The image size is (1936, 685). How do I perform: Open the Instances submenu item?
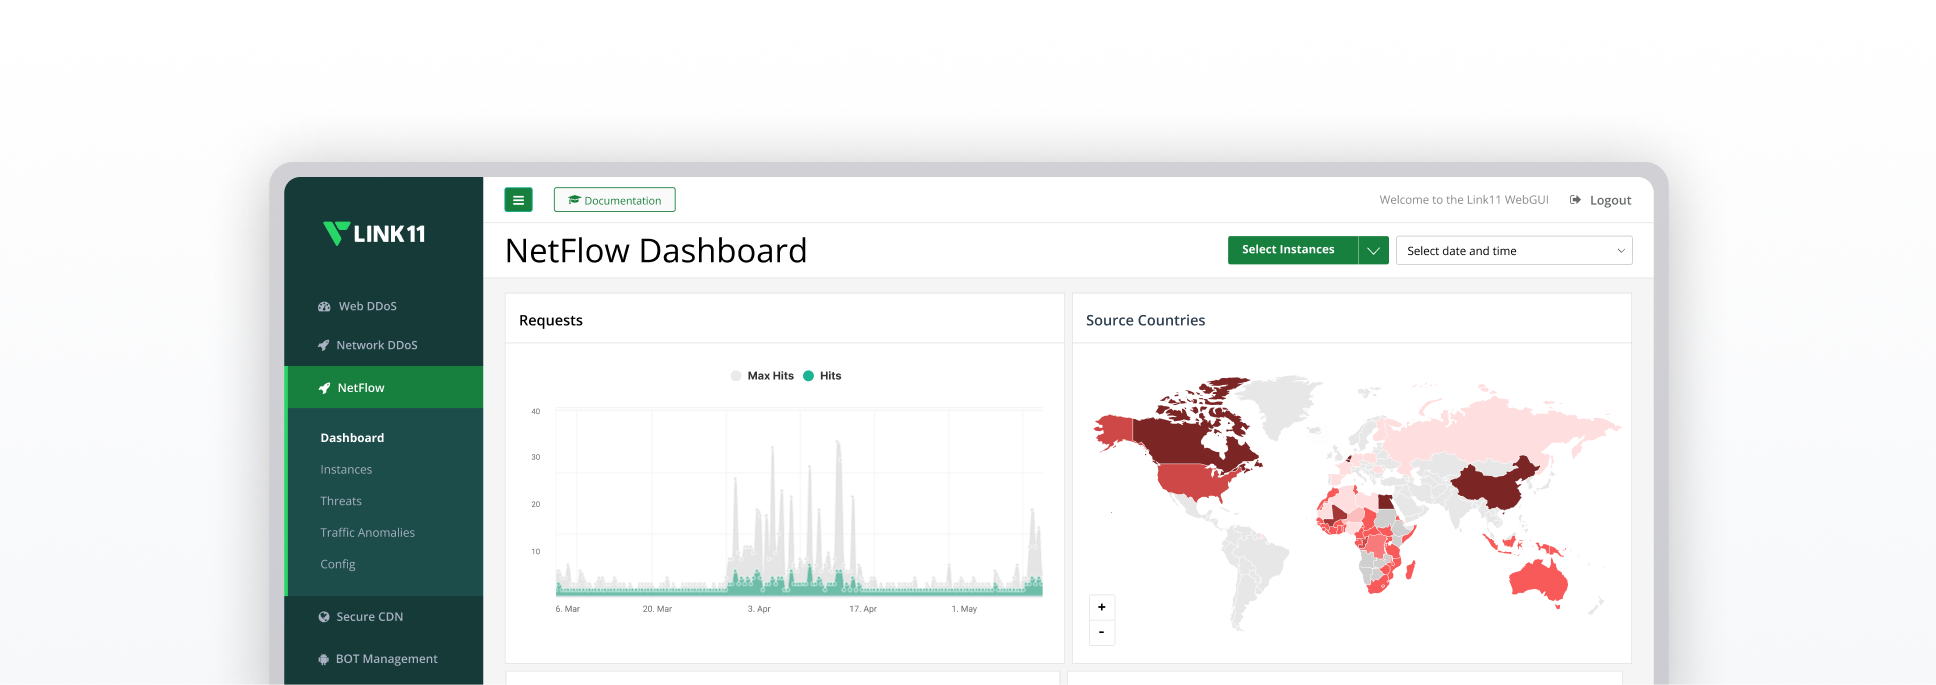pyautogui.click(x=346, y=470)
